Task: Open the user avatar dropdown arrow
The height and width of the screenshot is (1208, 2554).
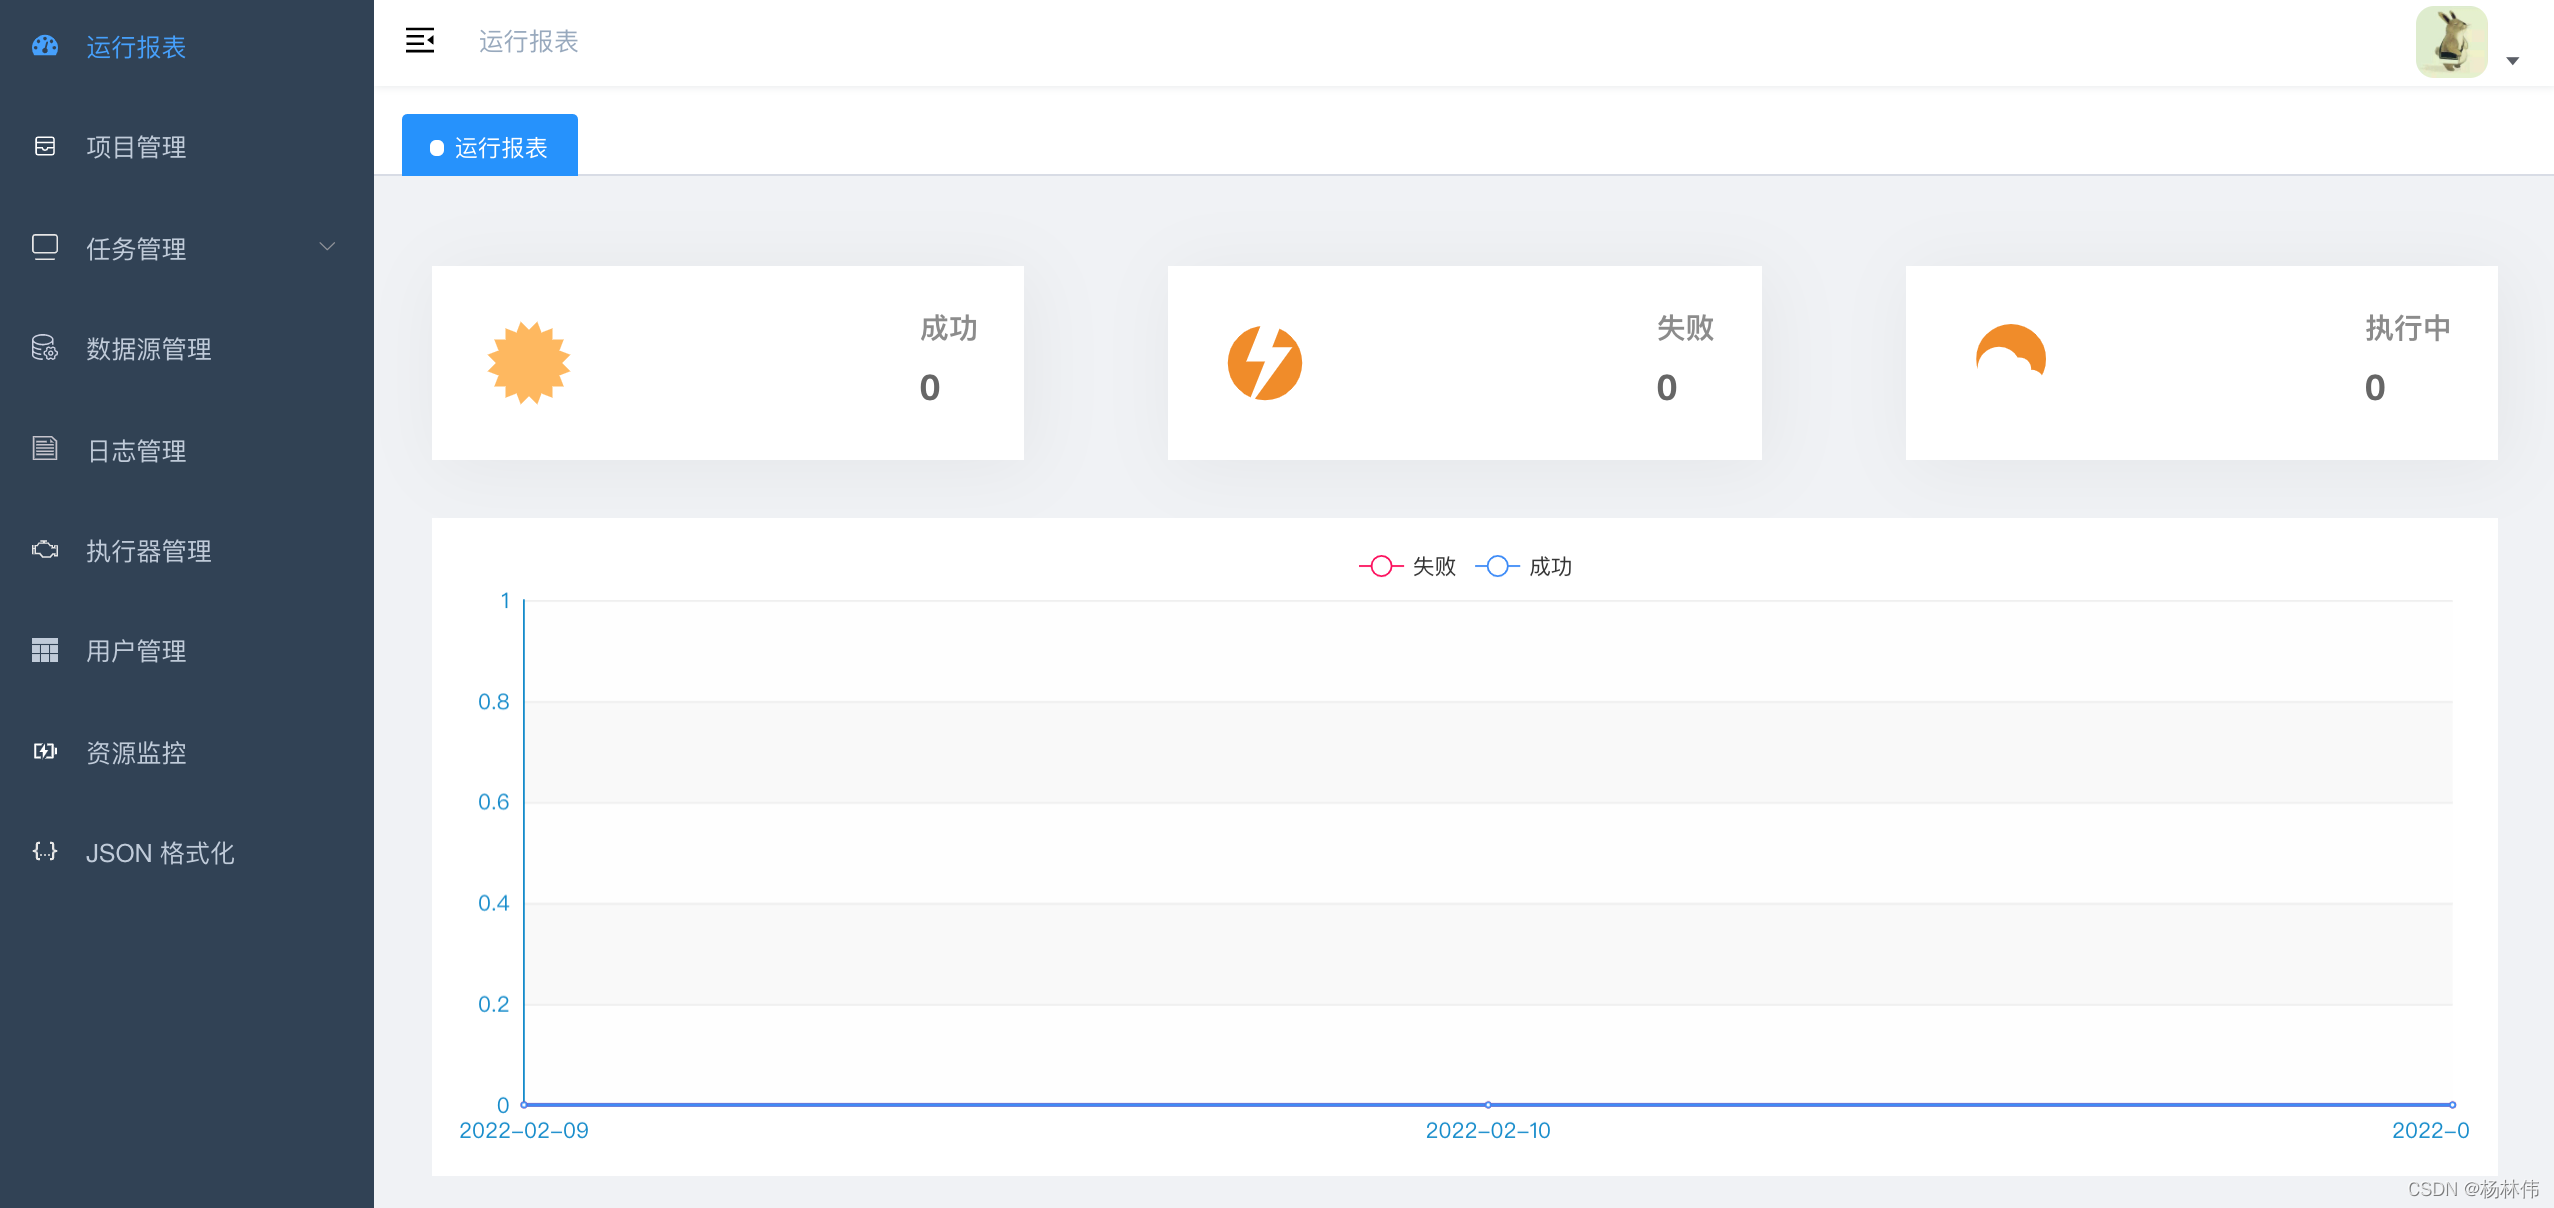Action: [2513, 61]
